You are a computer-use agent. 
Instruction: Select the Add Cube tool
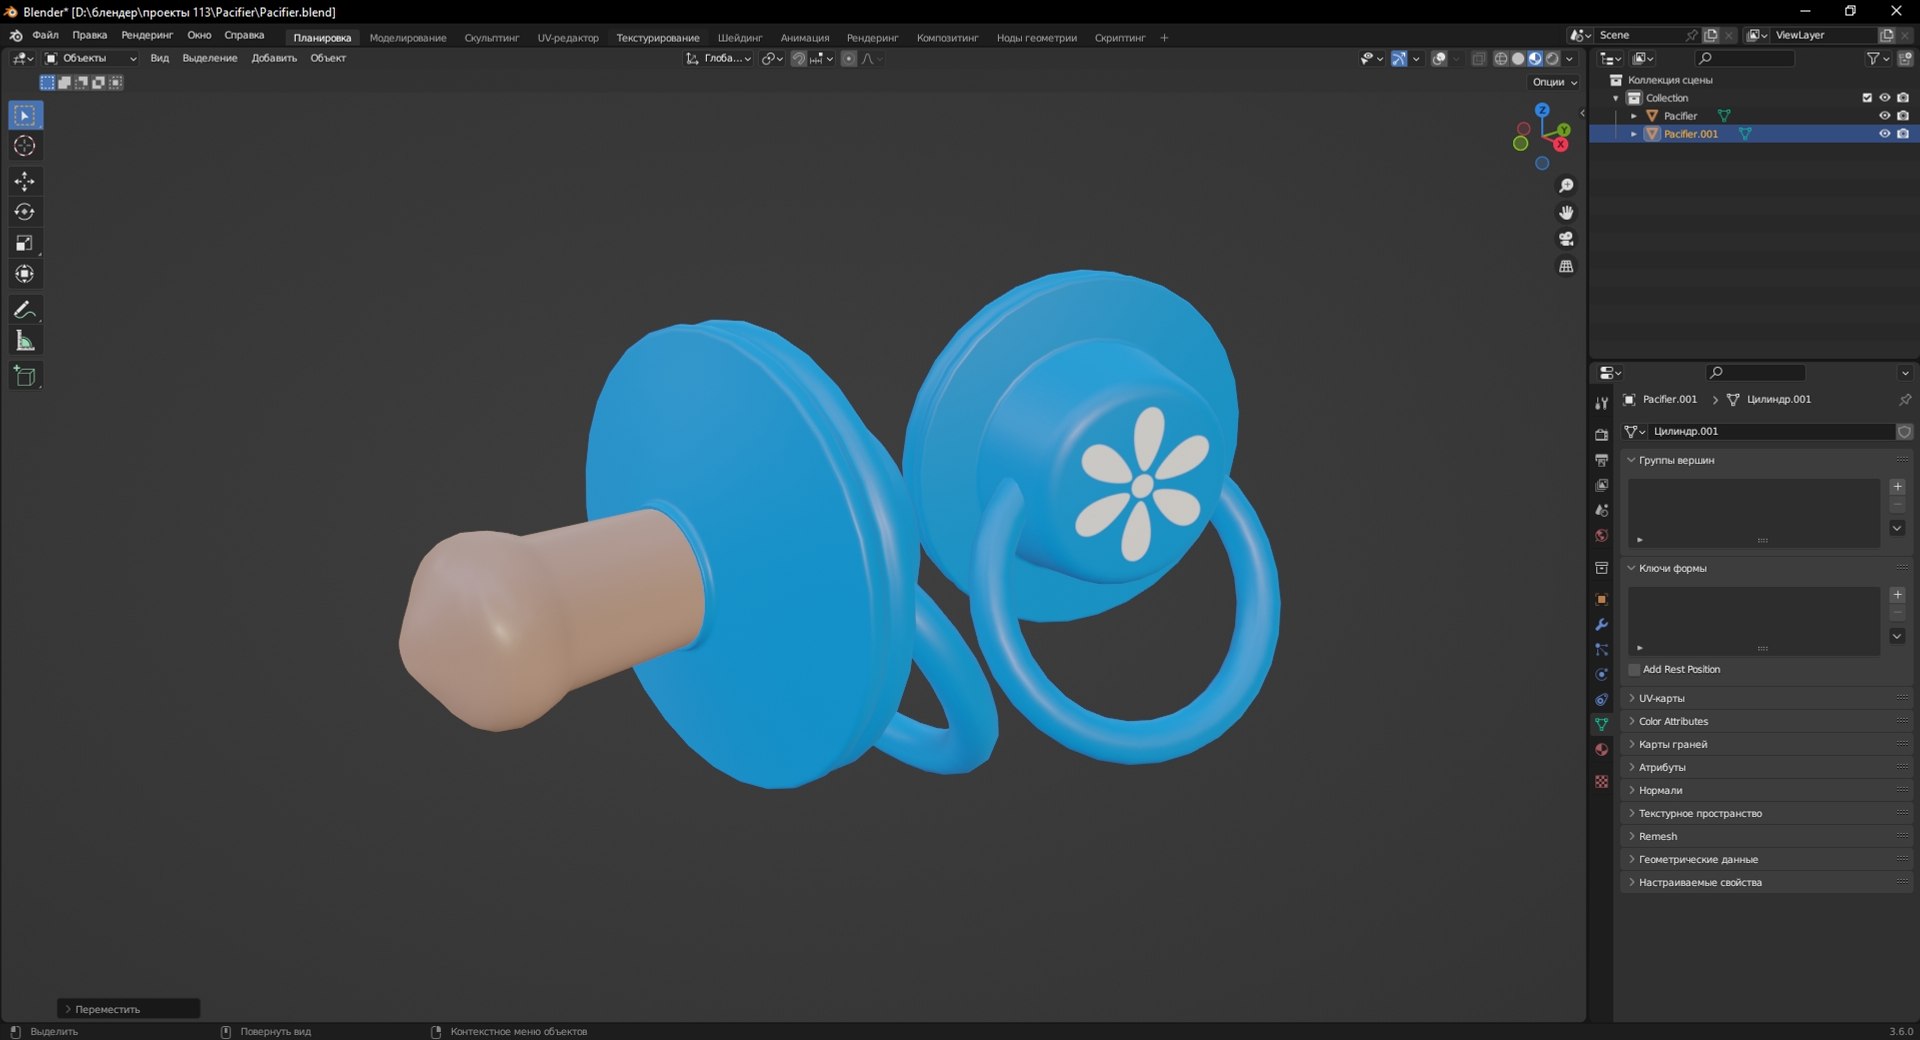click(25, 376)
